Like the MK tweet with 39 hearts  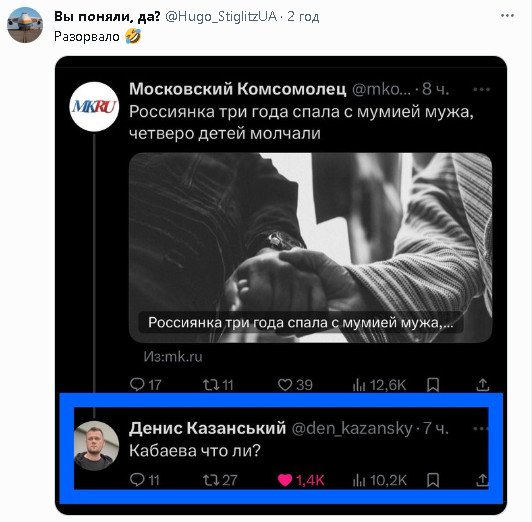tap(285, 385)
